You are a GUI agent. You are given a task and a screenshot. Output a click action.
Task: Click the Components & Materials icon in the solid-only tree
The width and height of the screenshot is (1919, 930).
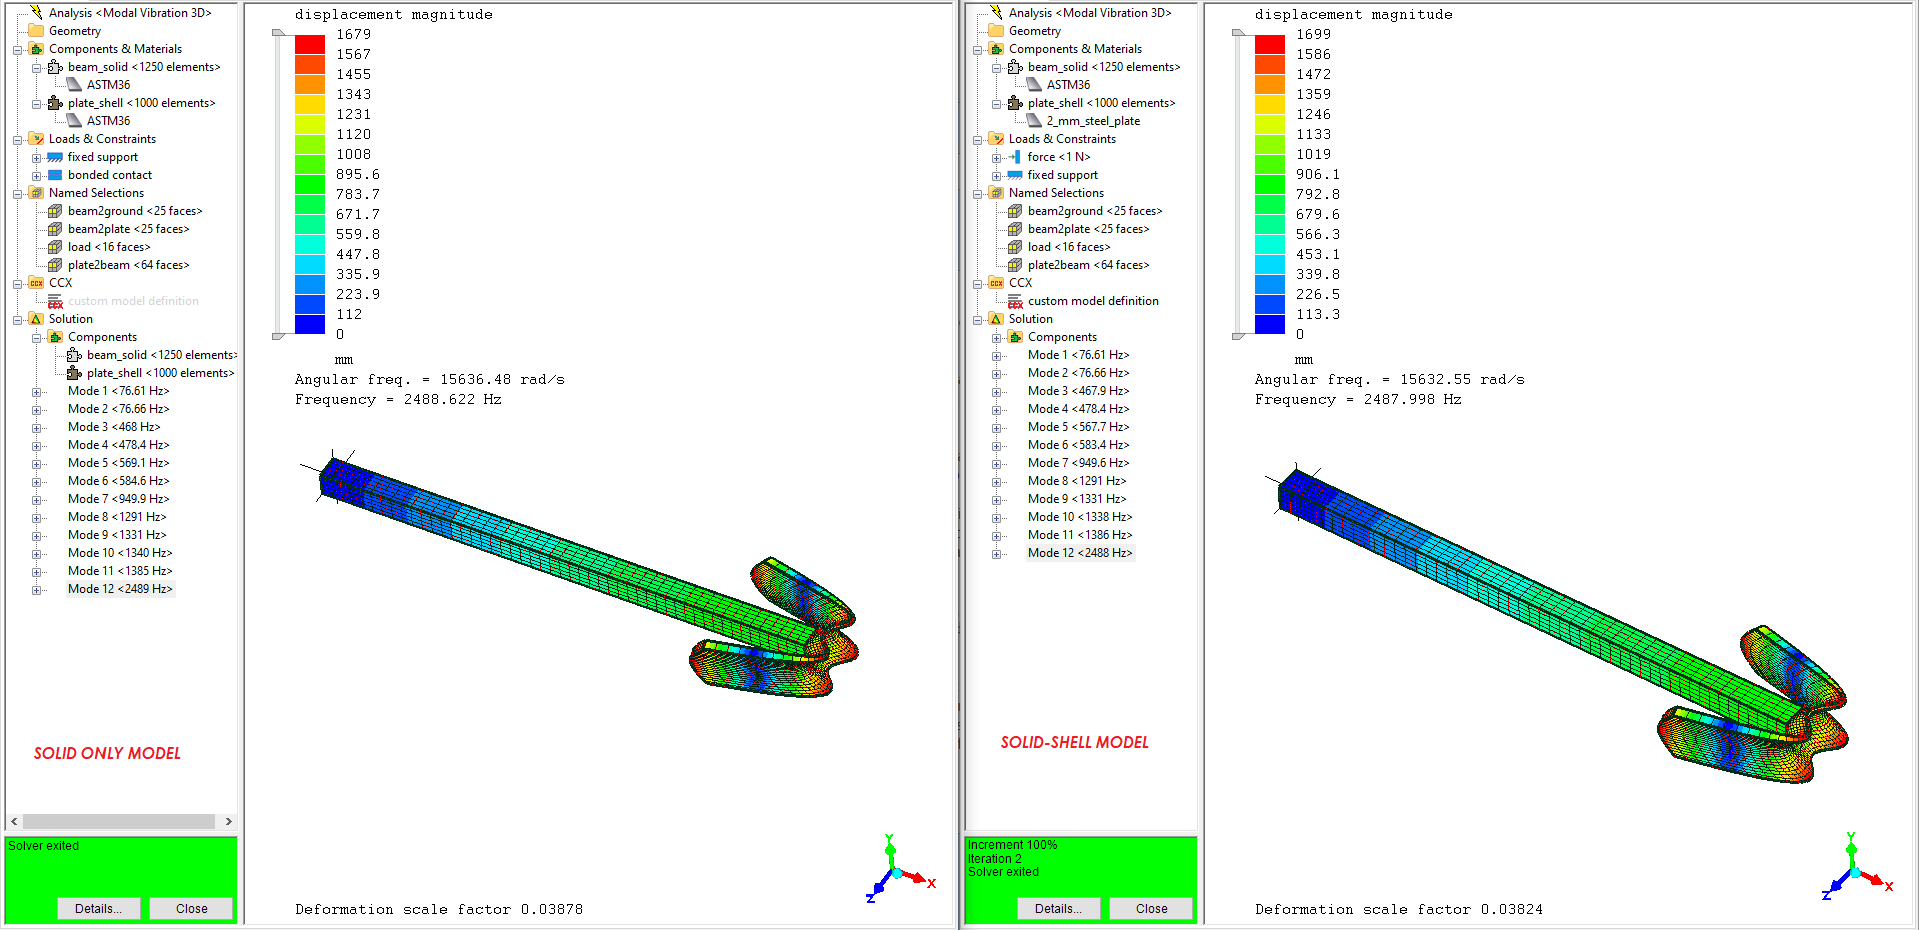36,49
